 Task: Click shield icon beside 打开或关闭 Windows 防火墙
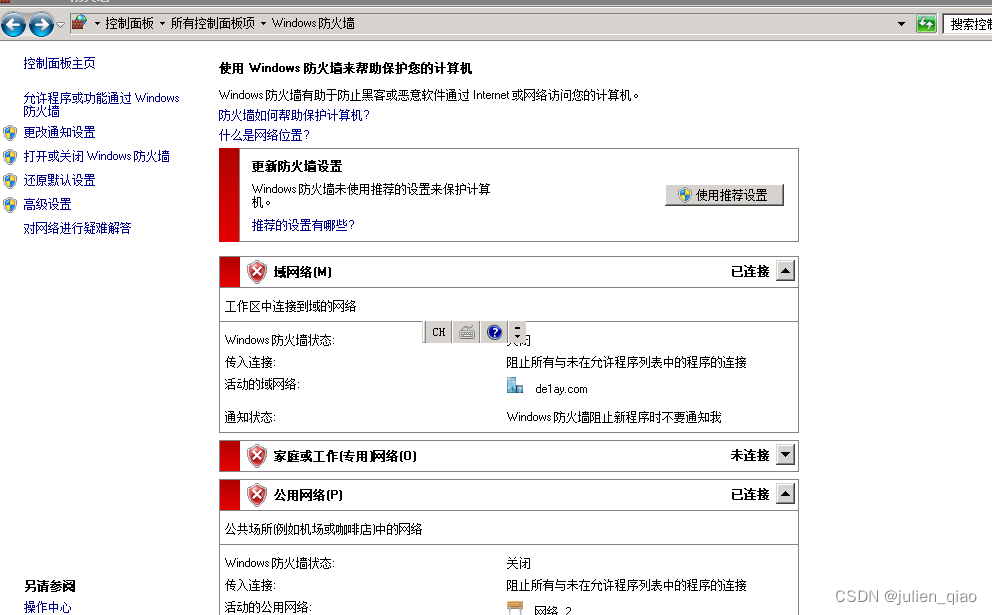[x=9, y=157]
